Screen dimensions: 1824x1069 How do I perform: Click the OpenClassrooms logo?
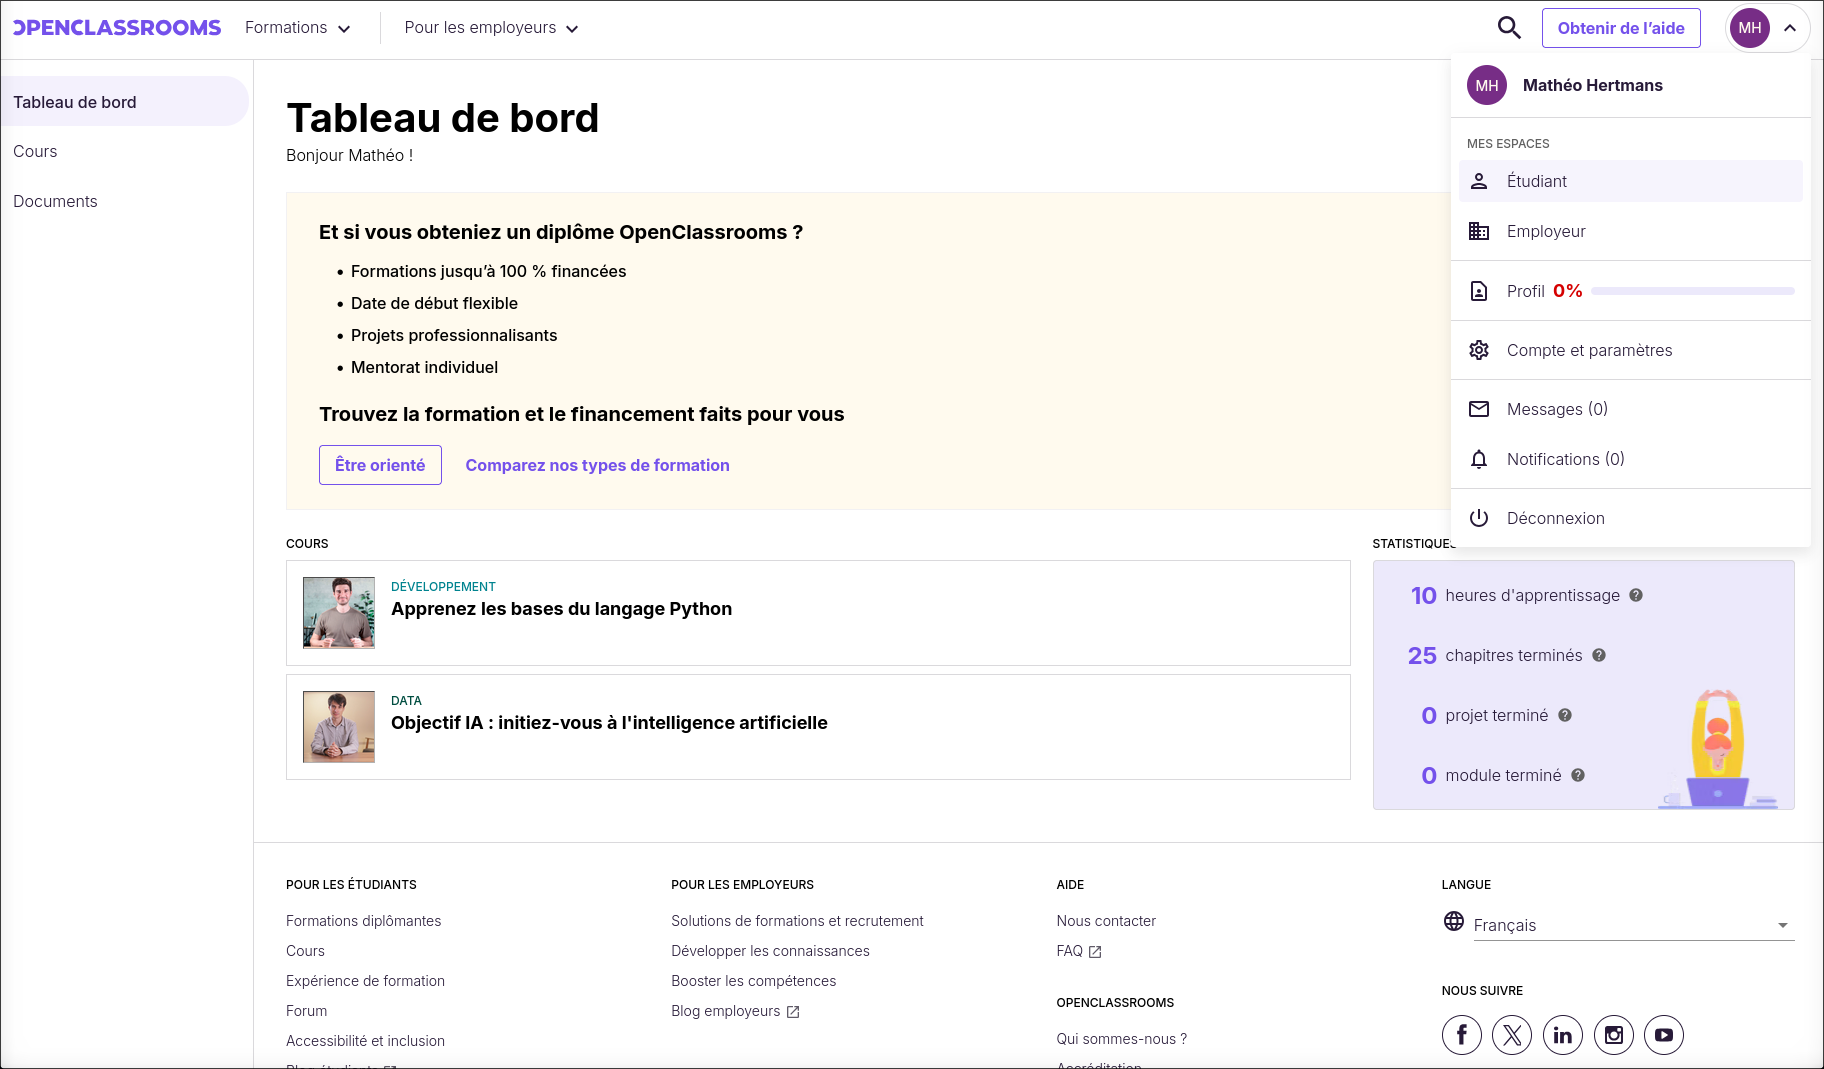(x=117, y=28)
